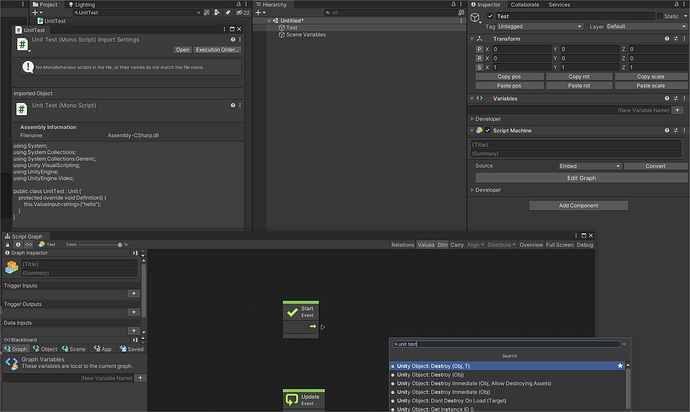Click the Add Component button
This screenshot has height=412, width=690.
pyautogui.click(x=577, y=205)
